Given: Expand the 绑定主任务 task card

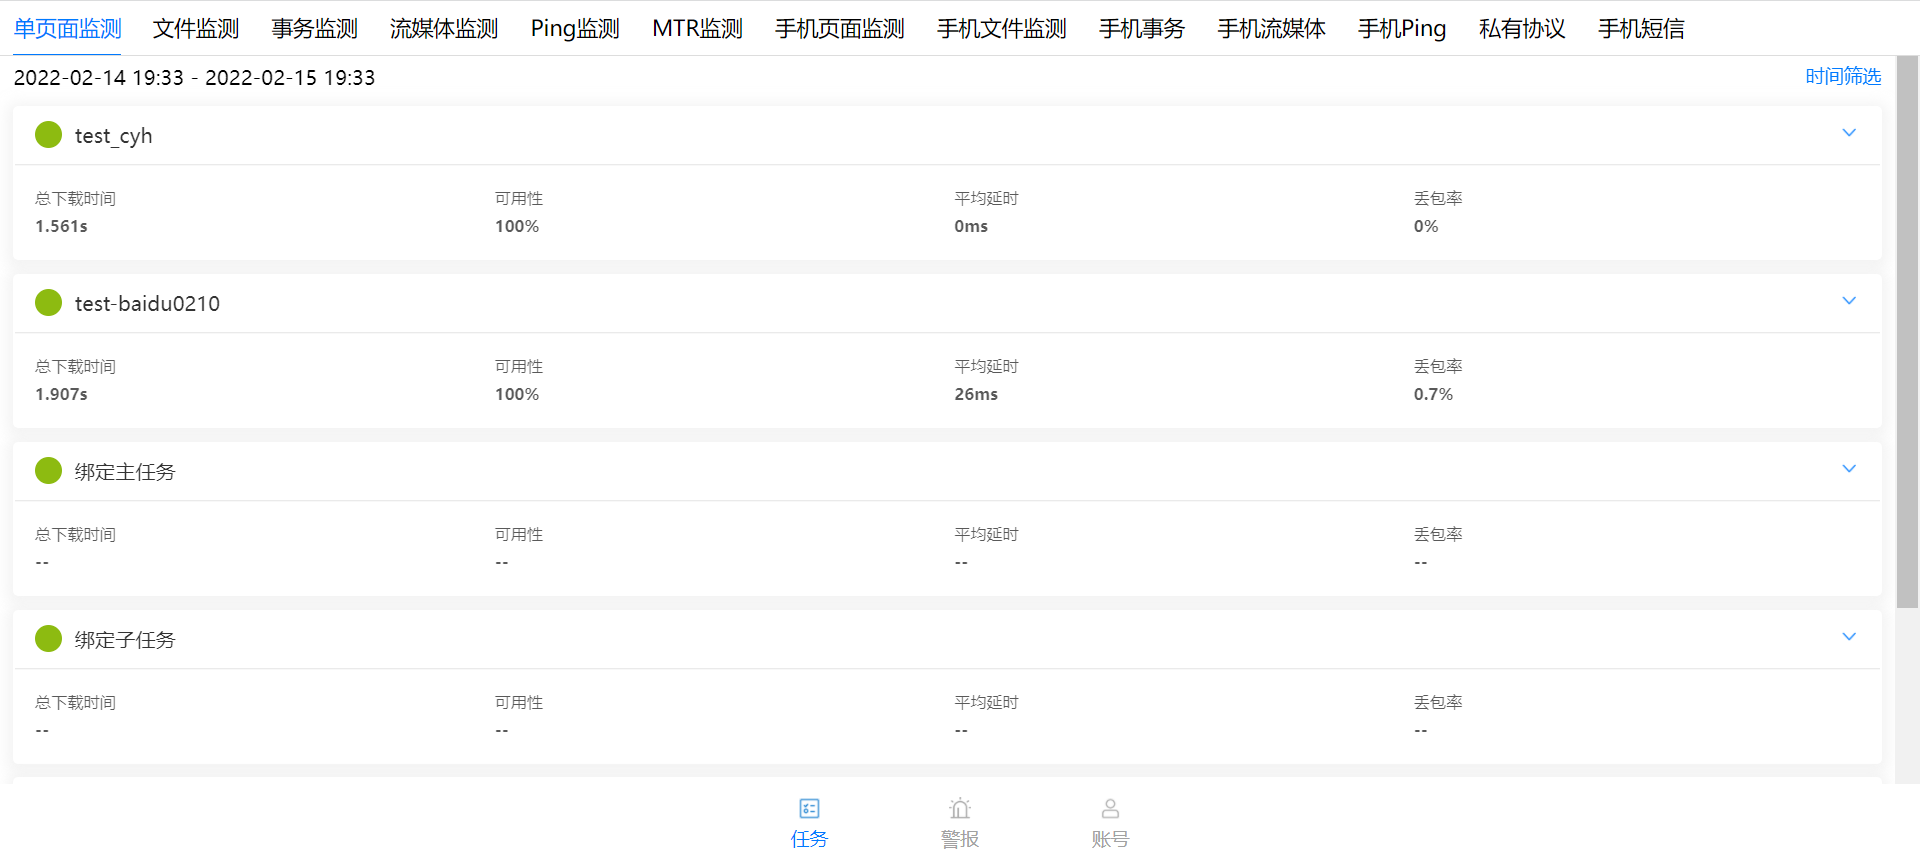Looking at the screenshot, I should coord(1849,469).
